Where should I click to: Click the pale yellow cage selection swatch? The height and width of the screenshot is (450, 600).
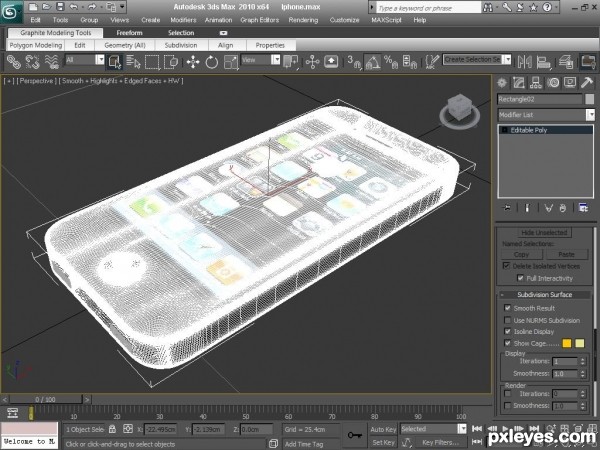(580, 343)
